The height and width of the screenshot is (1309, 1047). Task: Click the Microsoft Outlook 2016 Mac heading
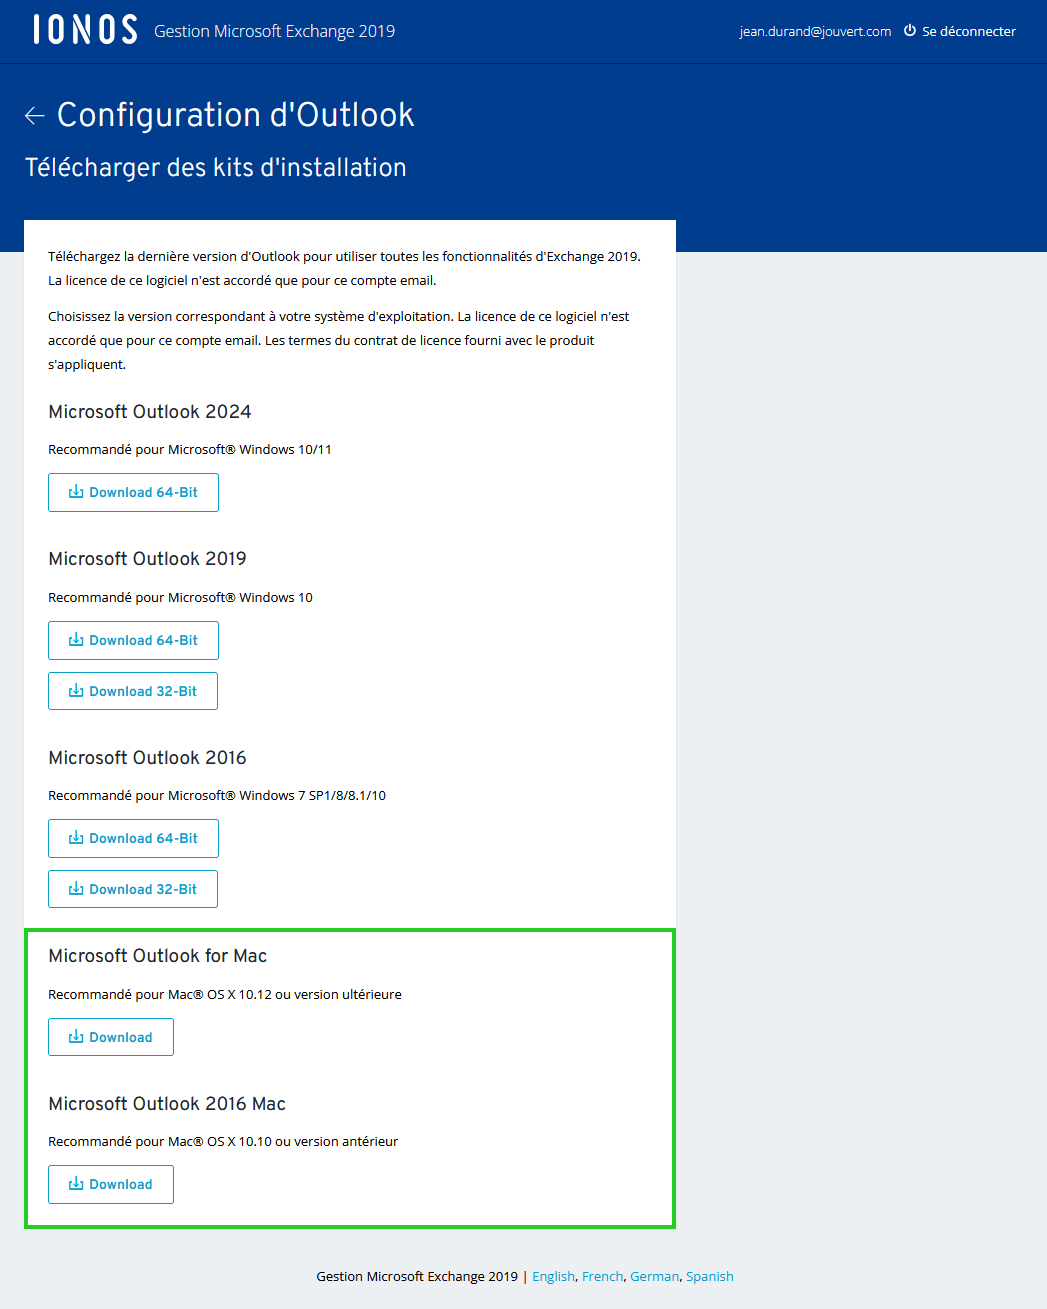(x=167, y=1104)
